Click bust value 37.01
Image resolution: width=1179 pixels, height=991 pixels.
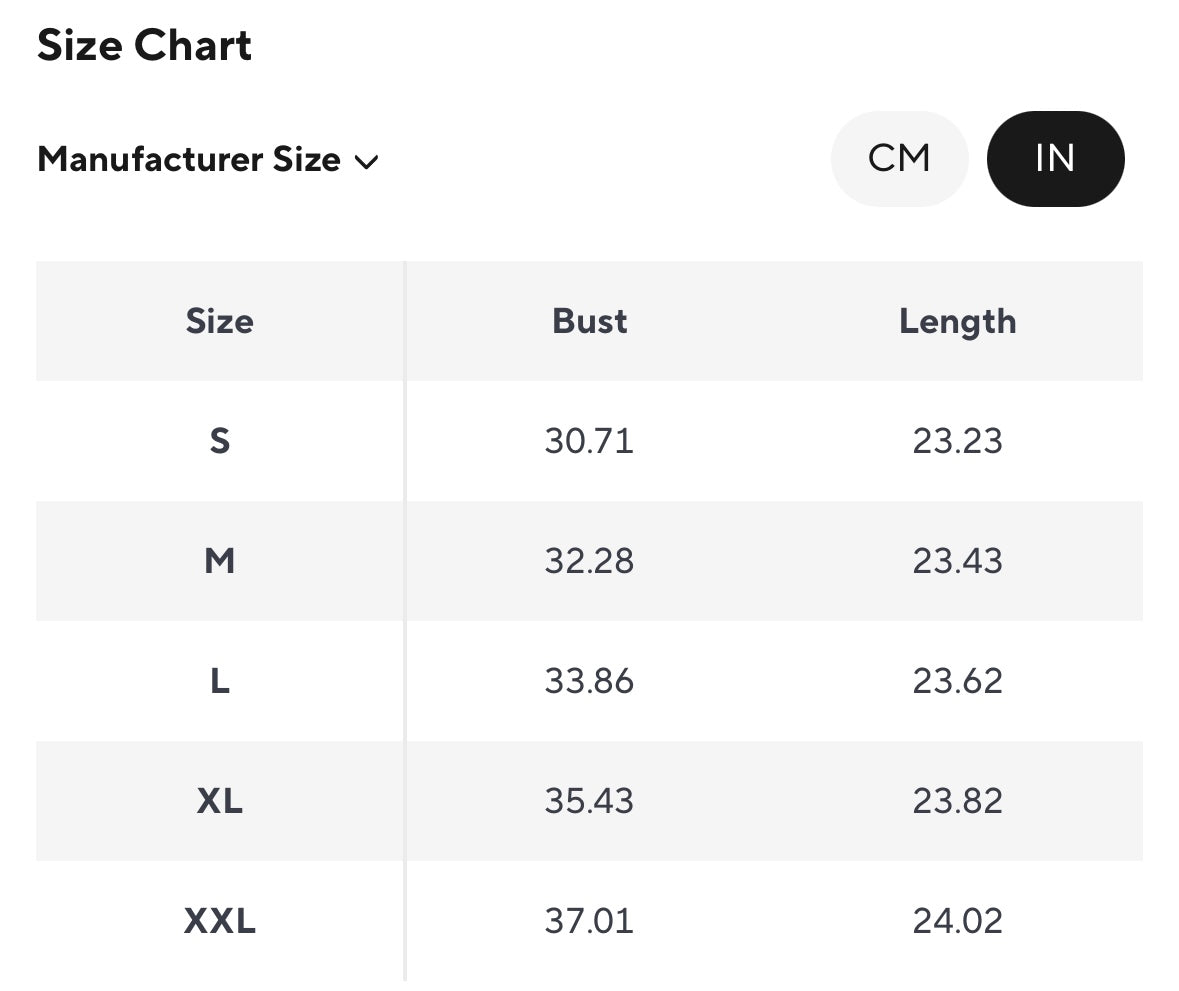click(x=589, y=921)
